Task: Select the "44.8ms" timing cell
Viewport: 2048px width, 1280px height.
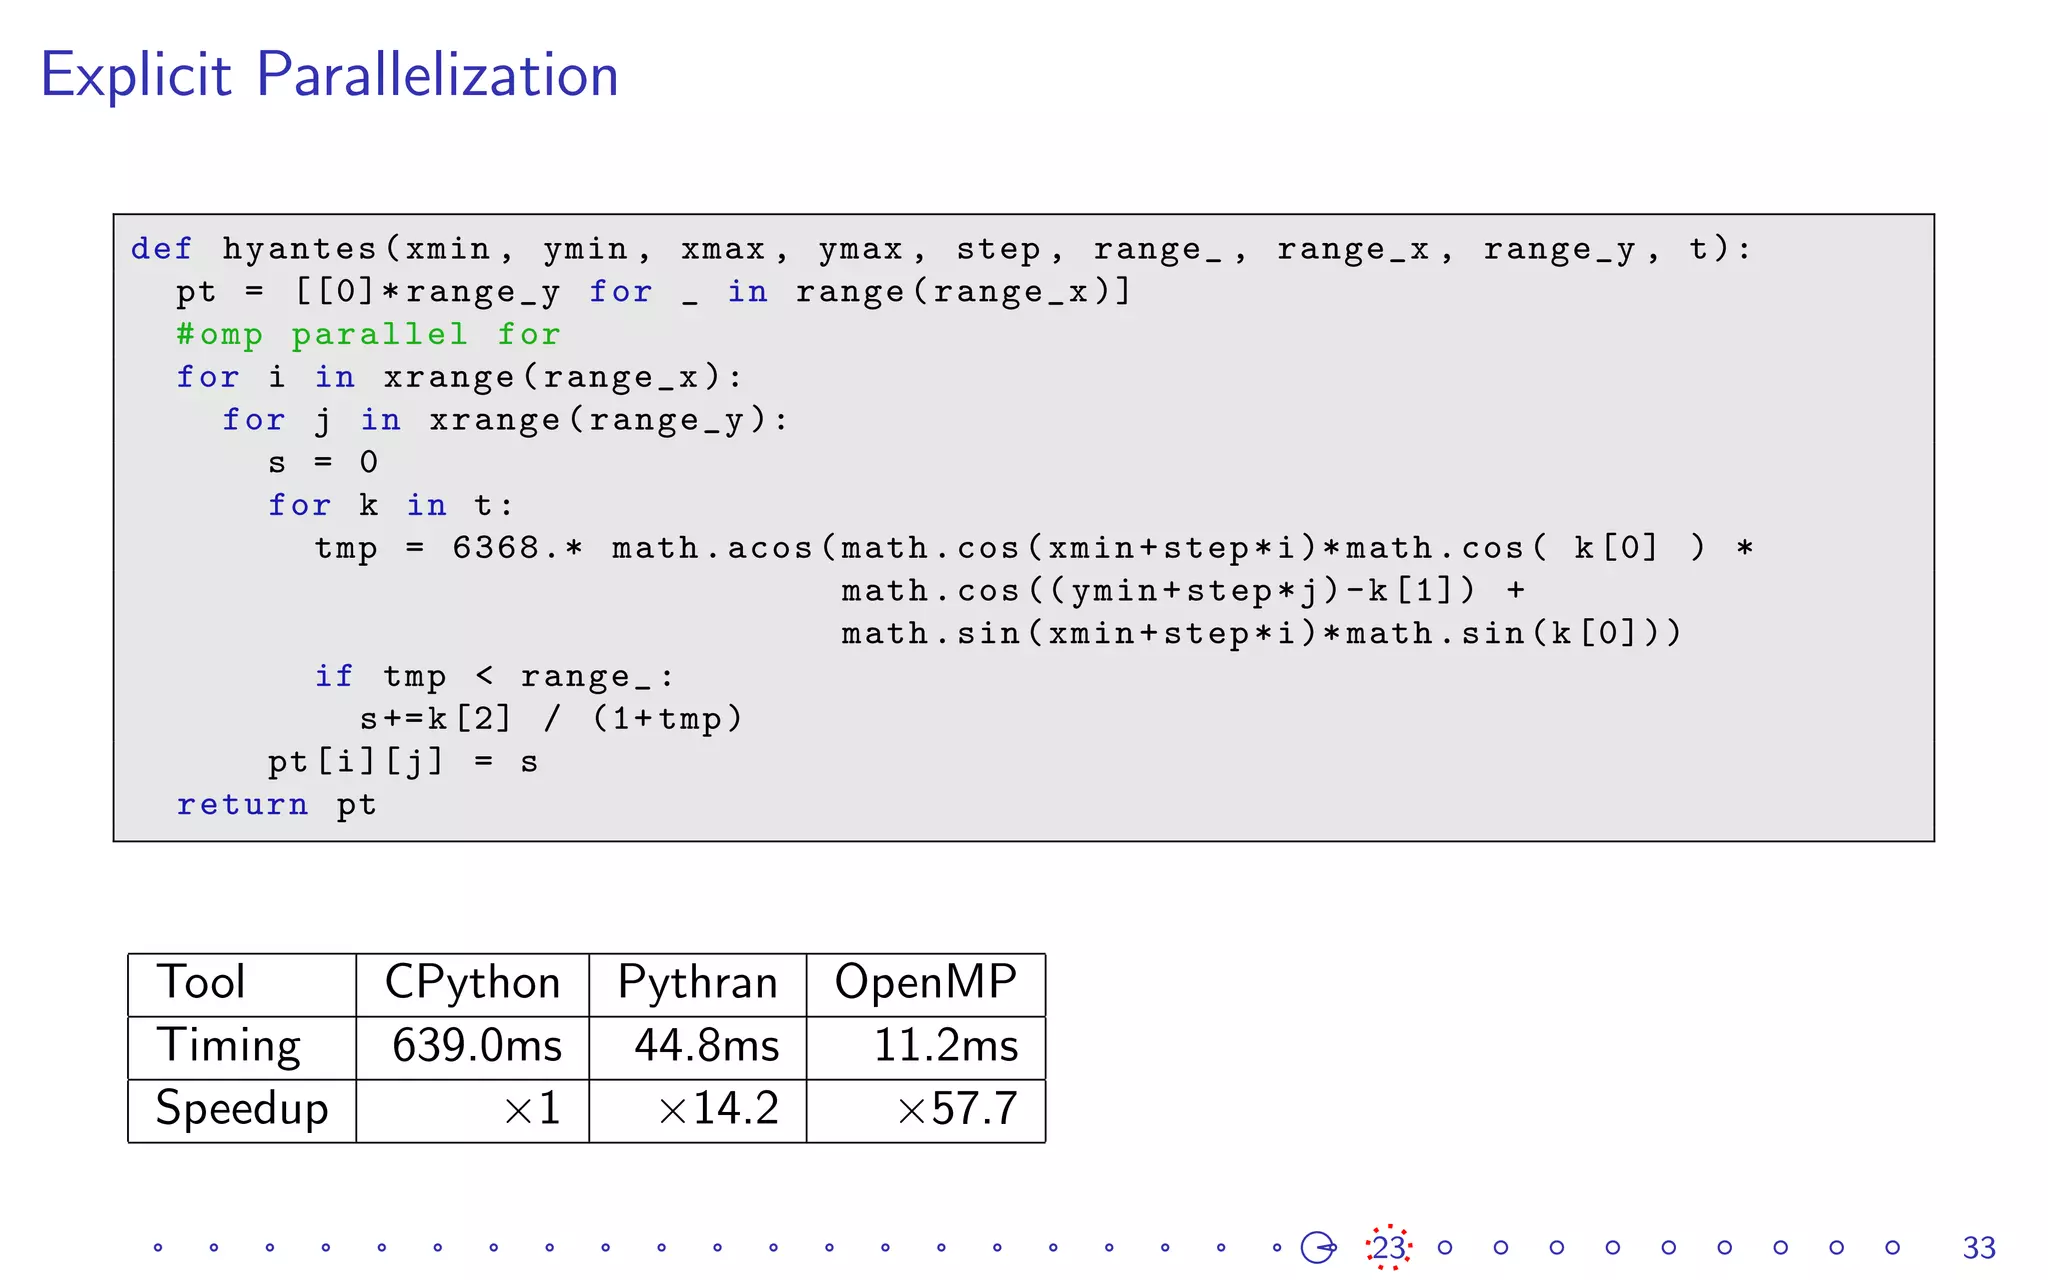Action: coord(698,1048)
